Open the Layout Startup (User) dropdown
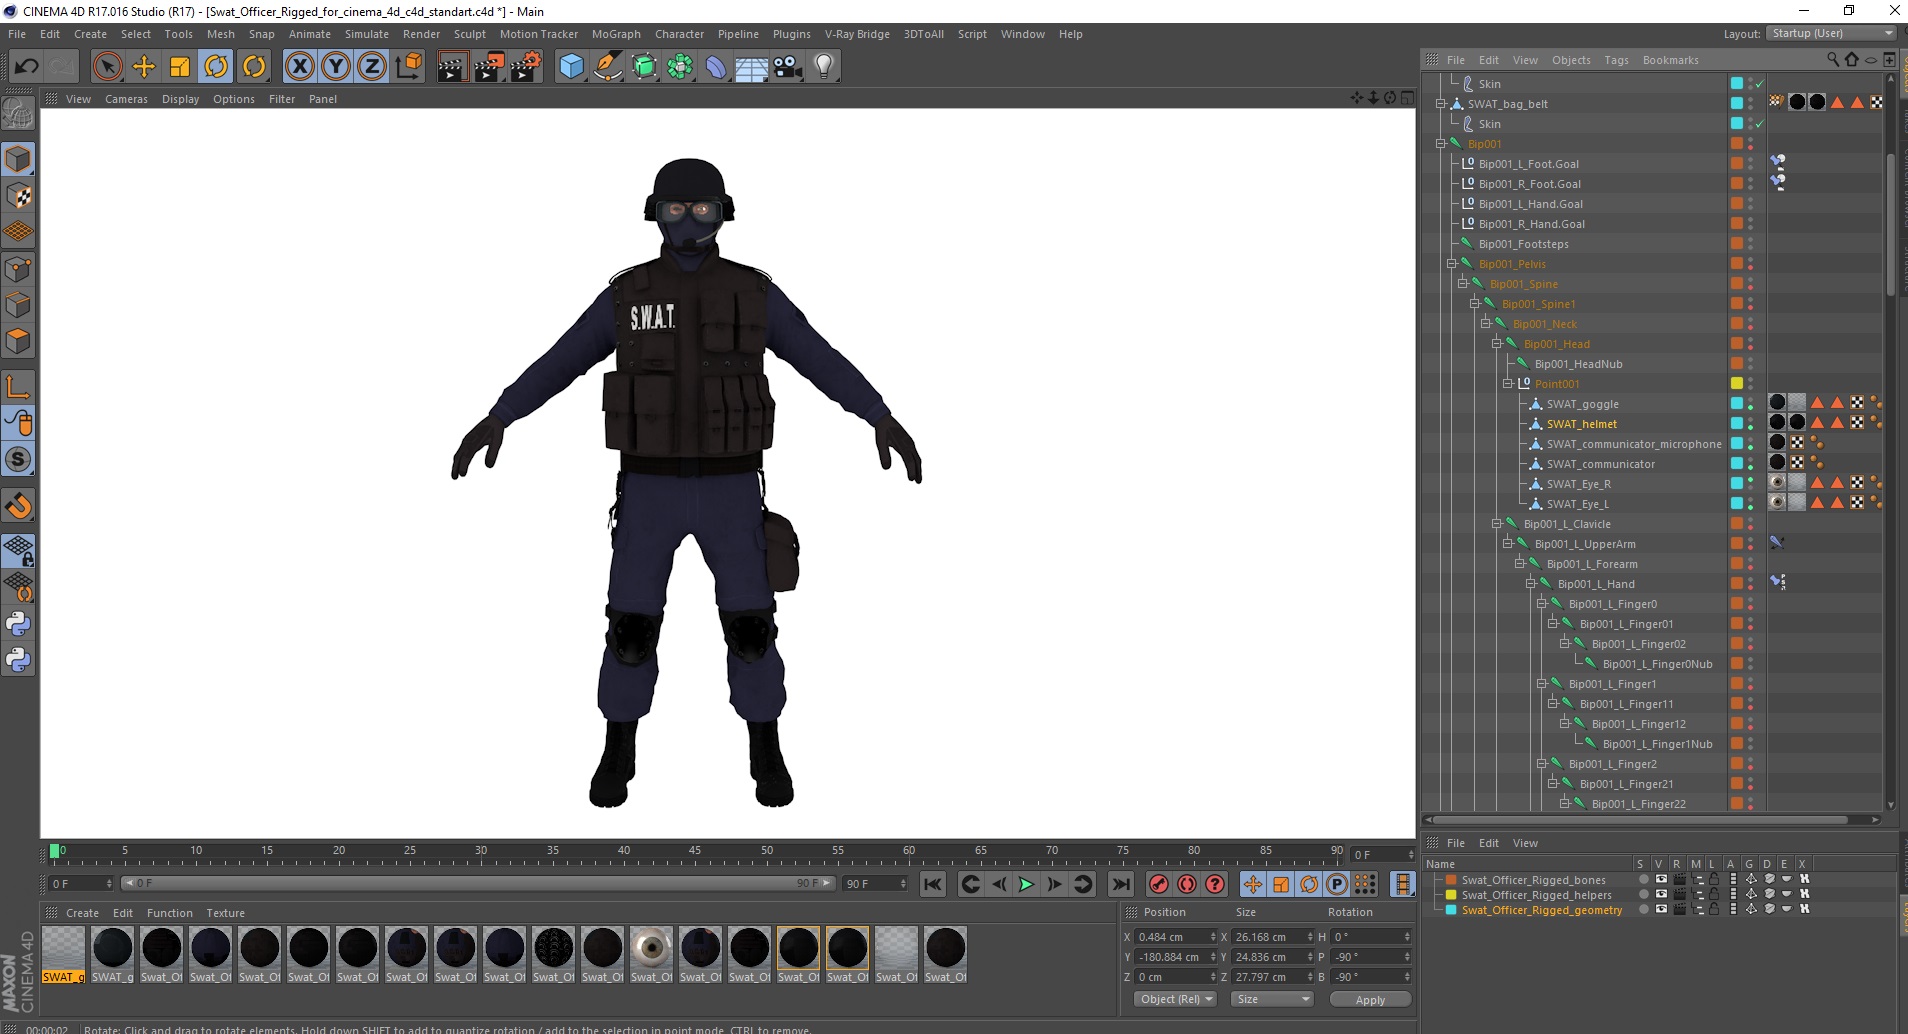Viewport: 1908px width, 1034px height. coord(1830,33)
